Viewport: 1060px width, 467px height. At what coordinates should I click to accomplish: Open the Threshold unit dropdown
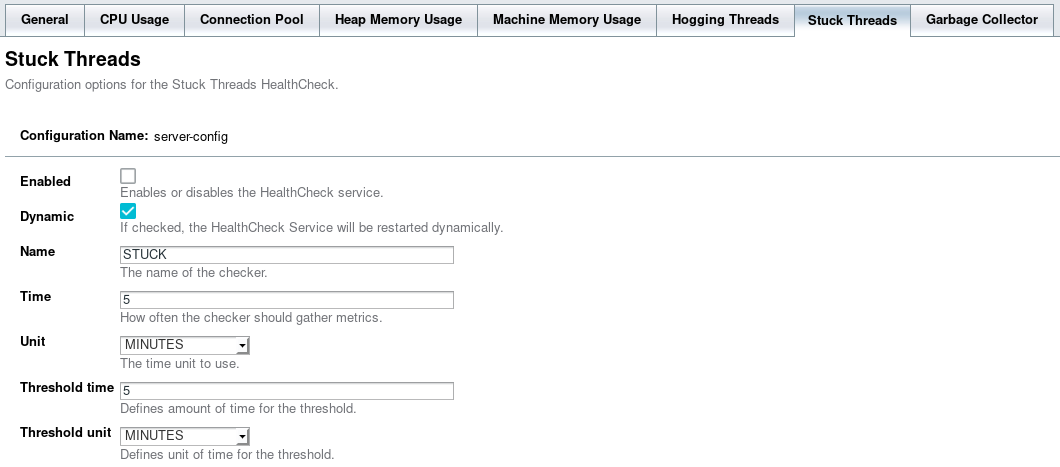pos(185,435)
